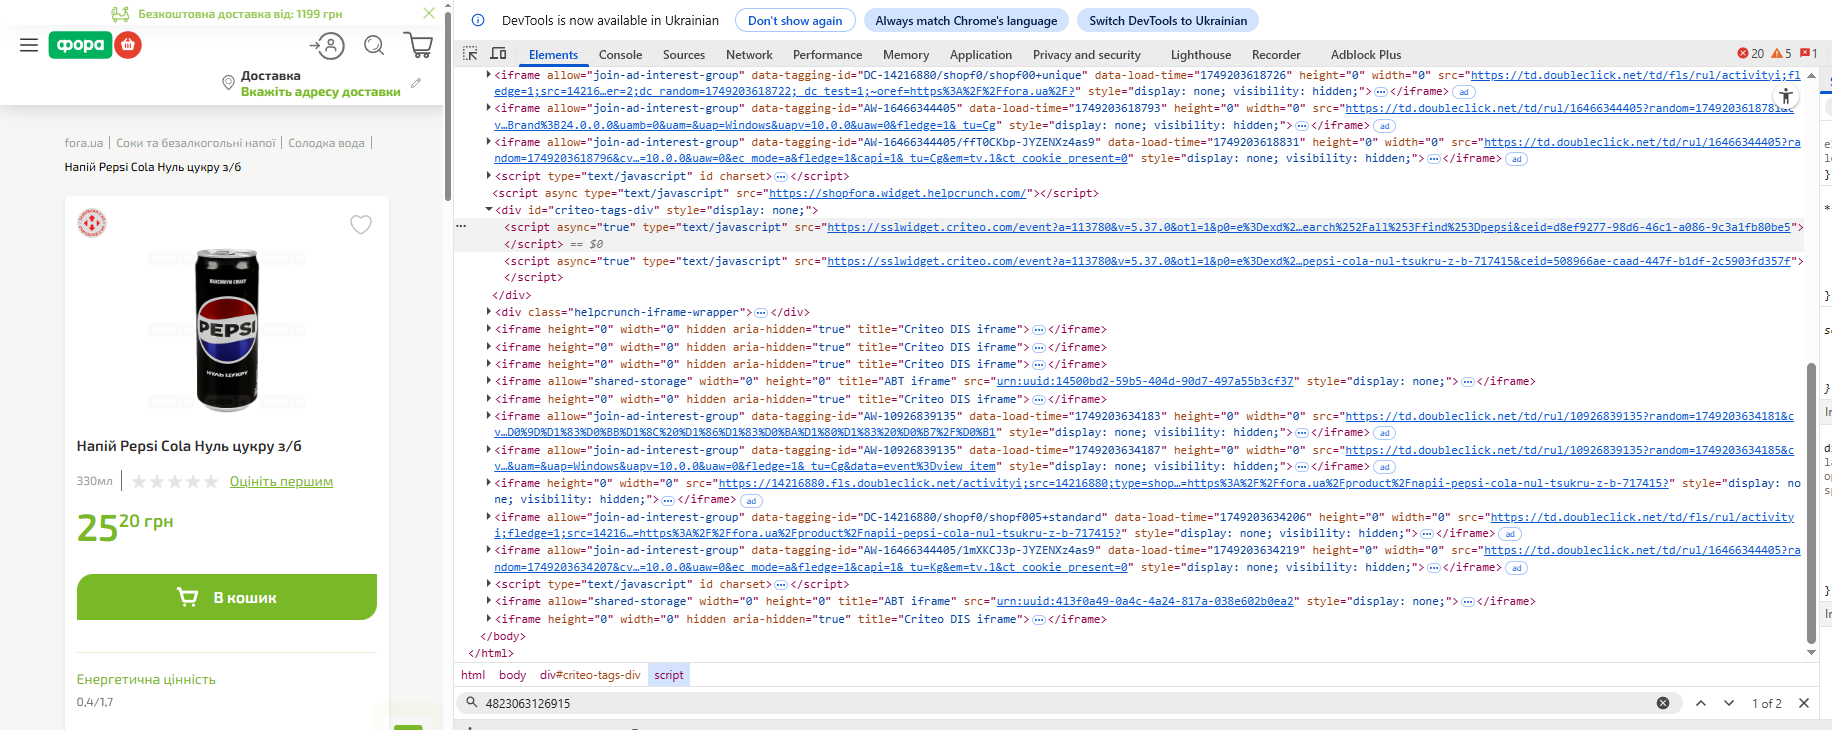This screenshot has width=1832, height=730.
Task: Go to previous search result arrow
Action: (1701, 703)
